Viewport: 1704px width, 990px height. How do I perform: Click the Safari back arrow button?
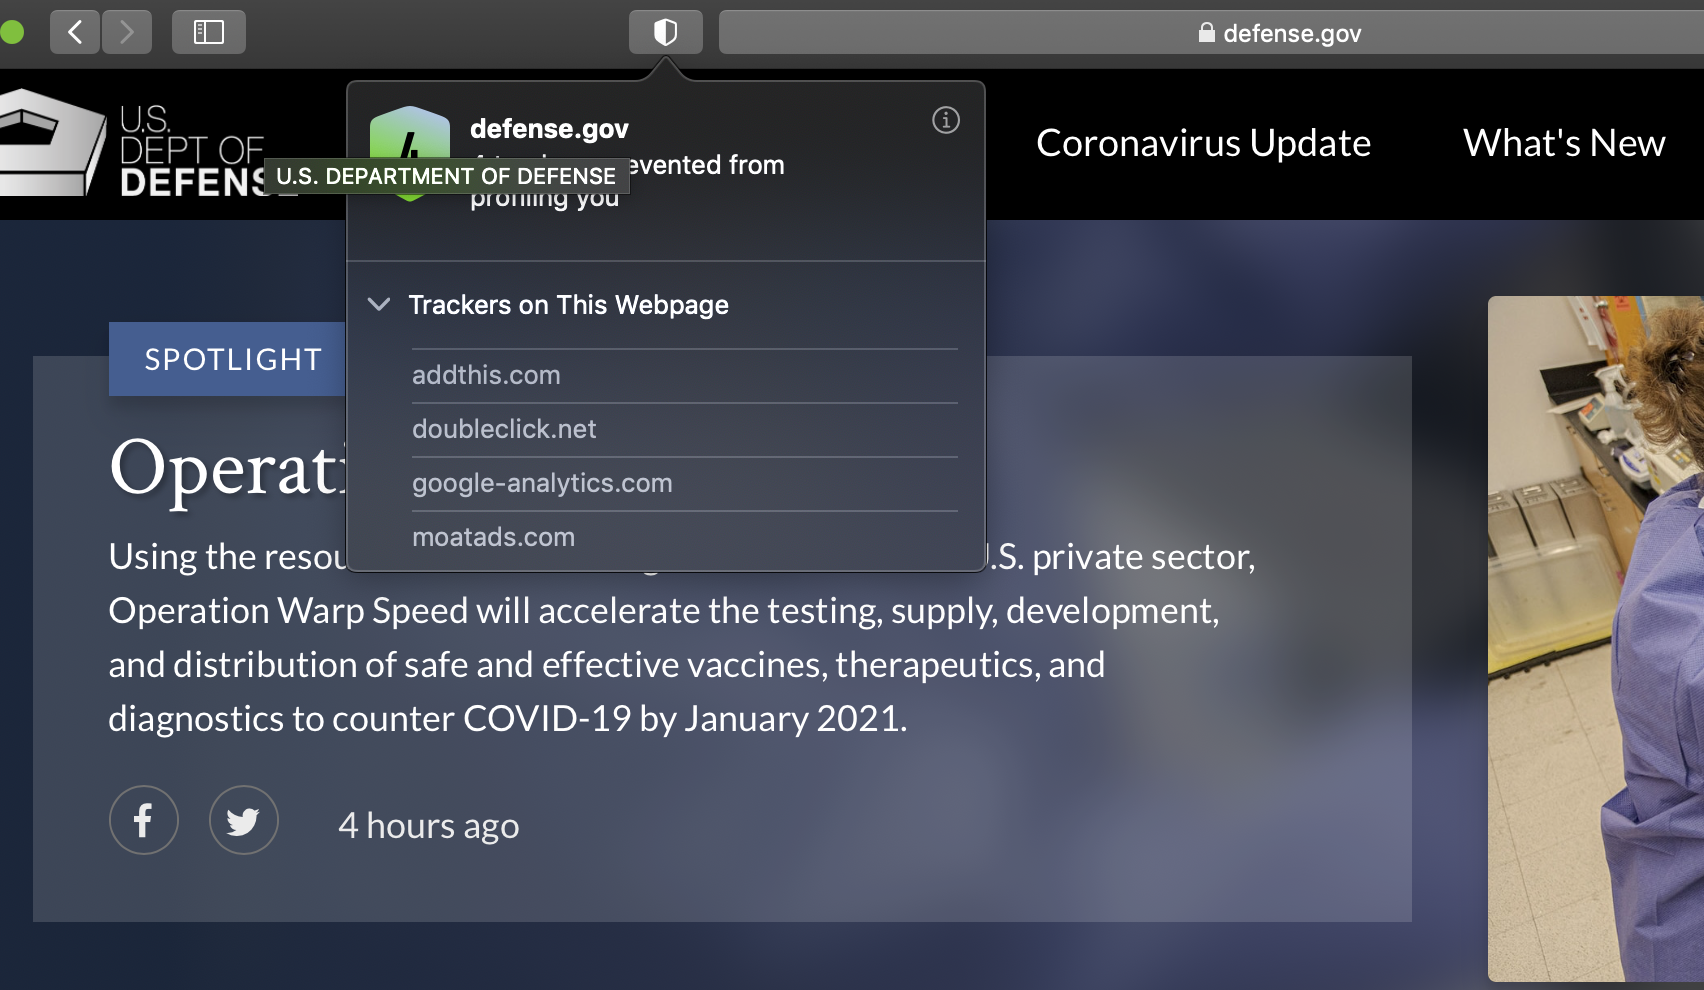coord(75,32)
